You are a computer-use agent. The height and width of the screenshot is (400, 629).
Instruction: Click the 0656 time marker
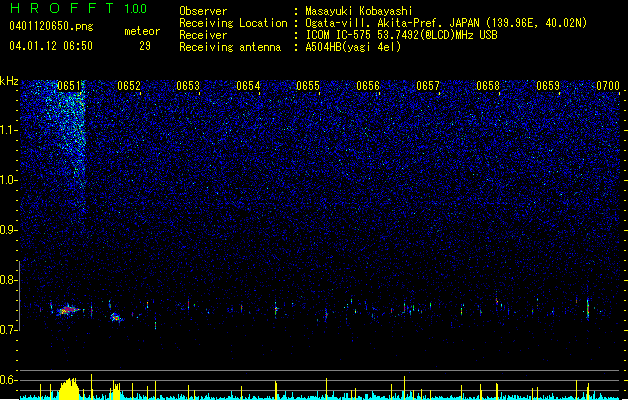coord(368,86)
